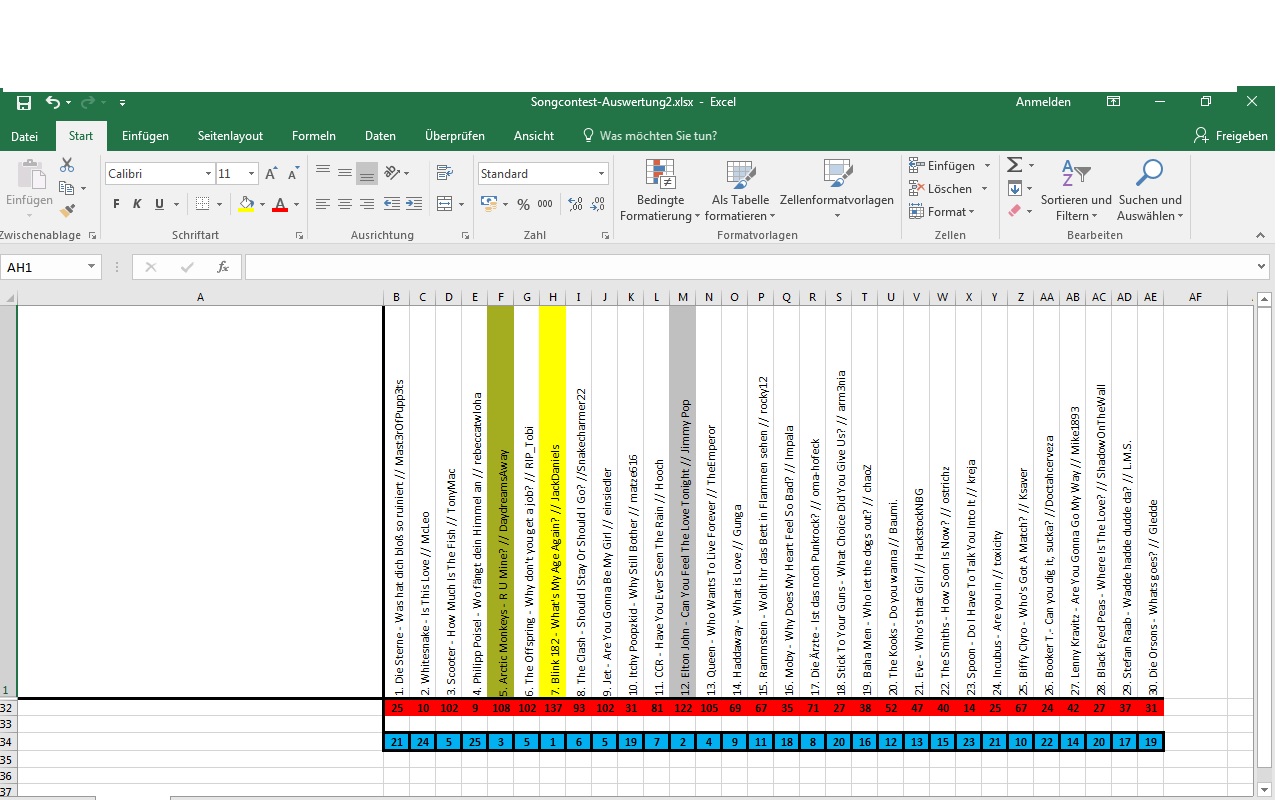Undo the last action

click(x=53, y=102)
